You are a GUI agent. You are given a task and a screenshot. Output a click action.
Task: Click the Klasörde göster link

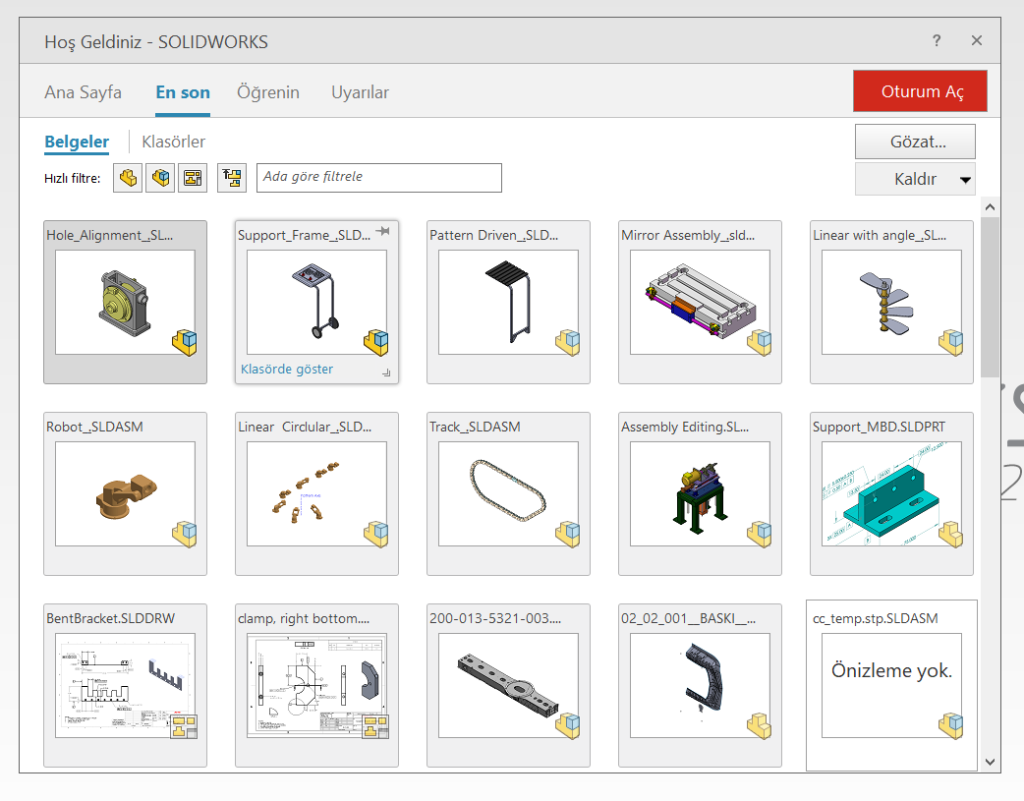287,369
